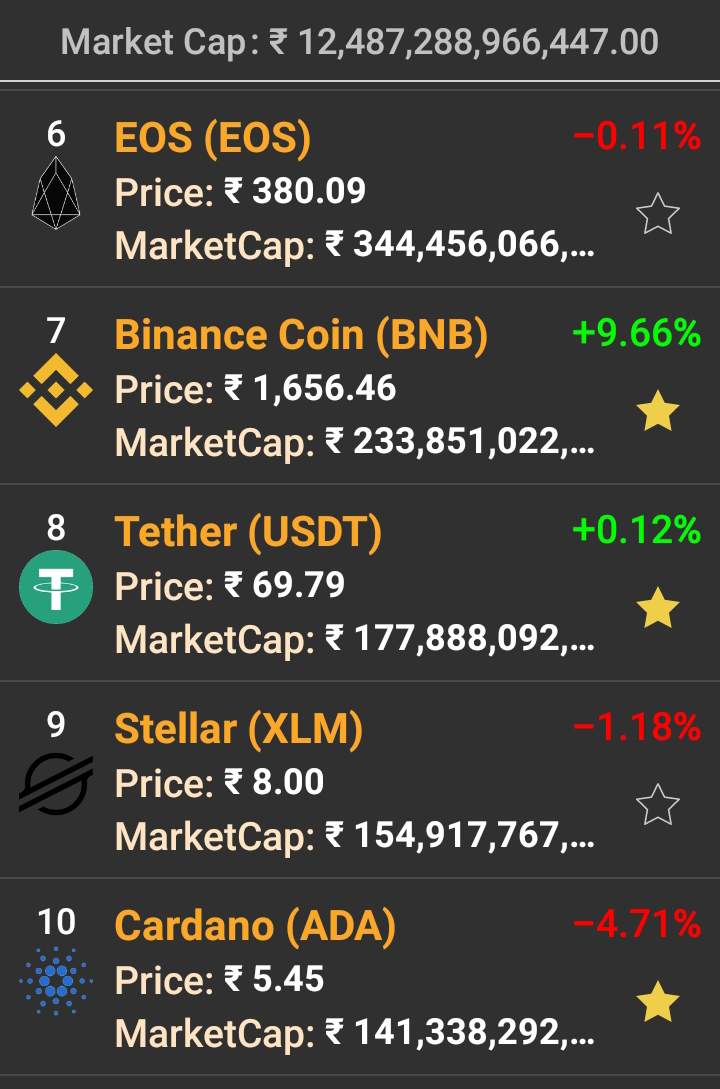The height and width of the screenshot is (1089, 720).
Task: Tap Cardano's -4.71% change value
Action: [636, 925]
